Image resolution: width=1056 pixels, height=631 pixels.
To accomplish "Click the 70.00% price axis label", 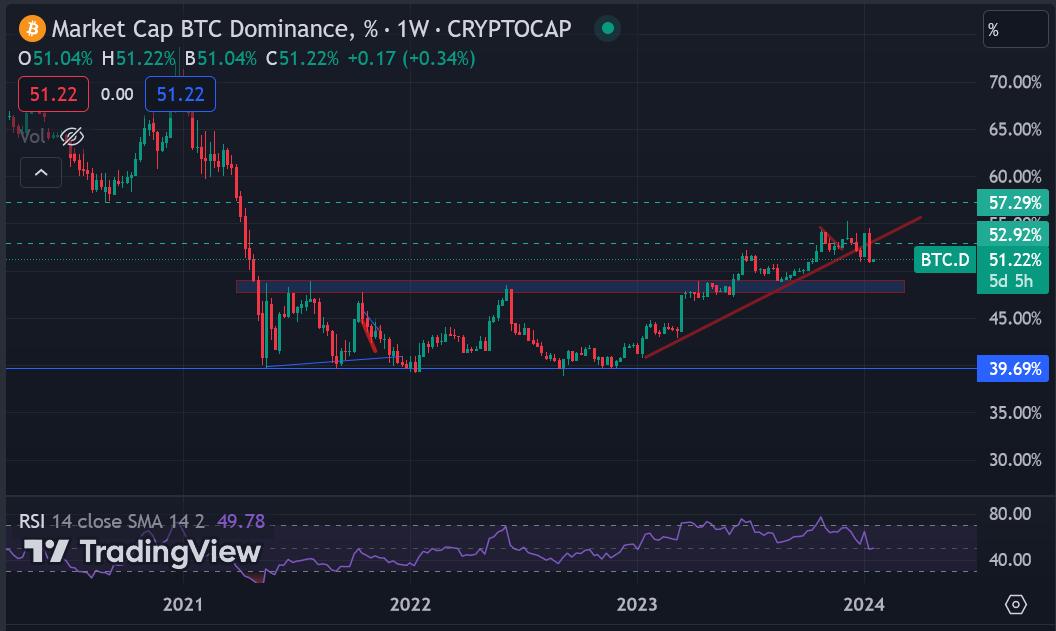I will (x=1015, y=82).
